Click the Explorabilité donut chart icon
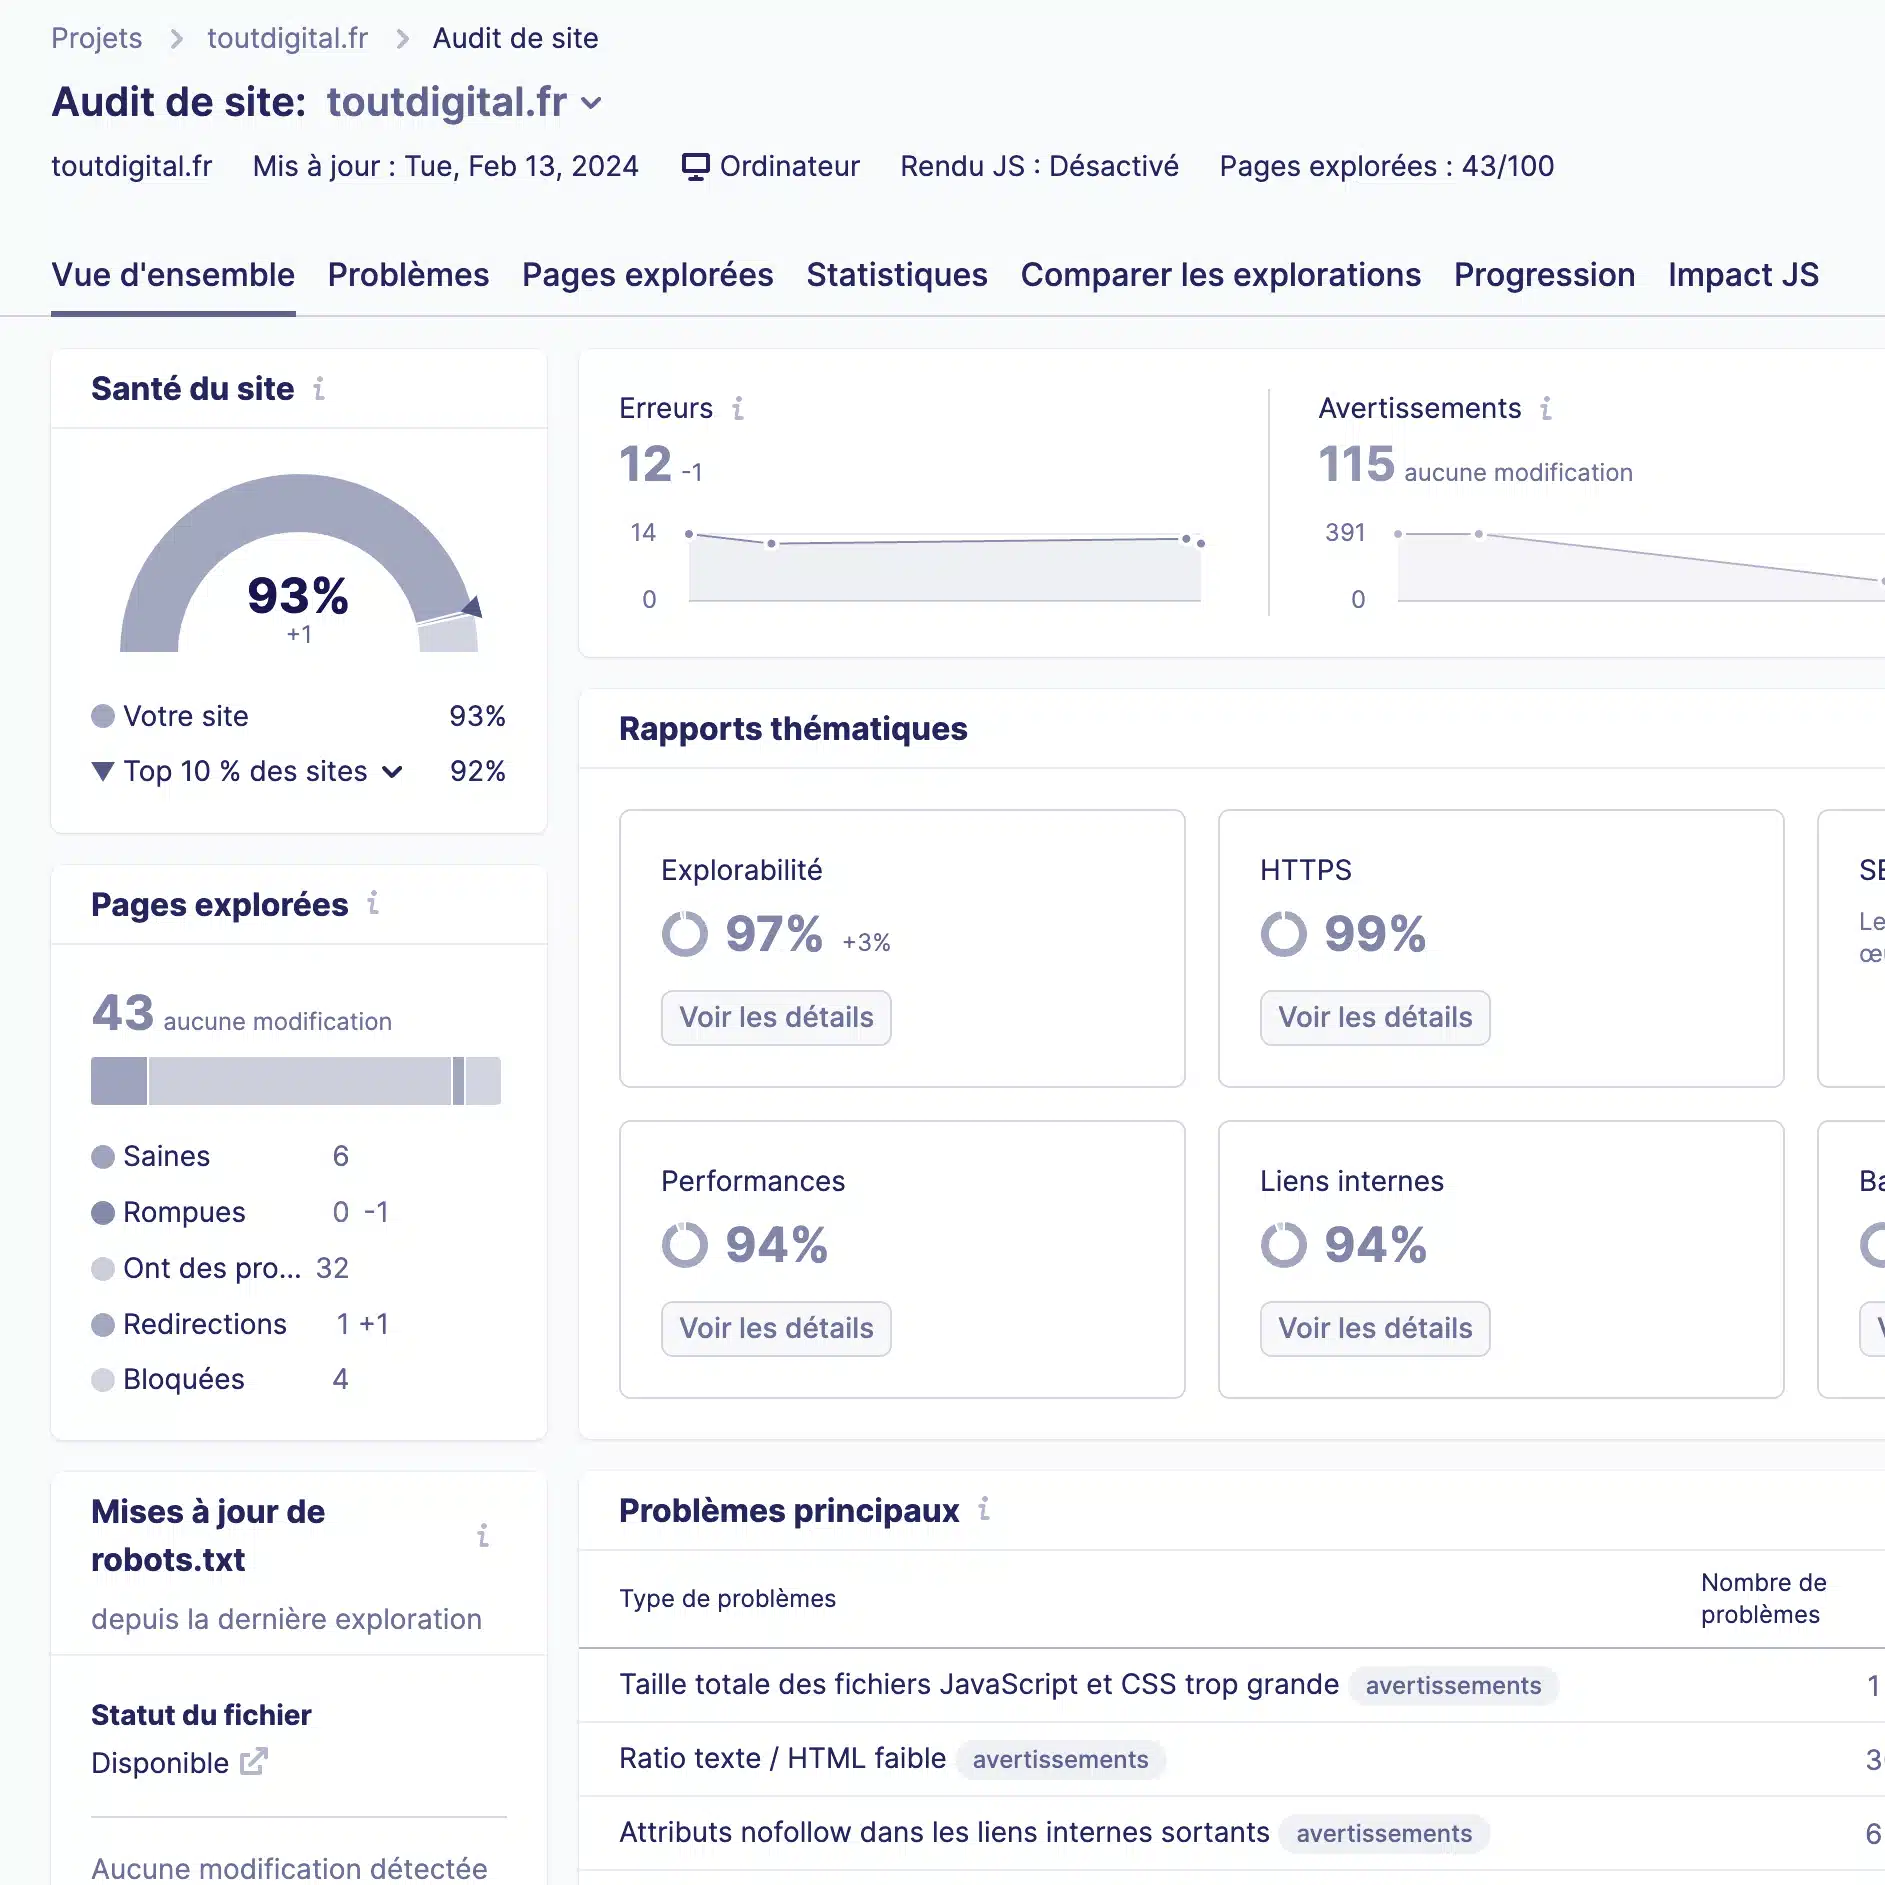1885x1885 pixels. [x=685, y=934]
